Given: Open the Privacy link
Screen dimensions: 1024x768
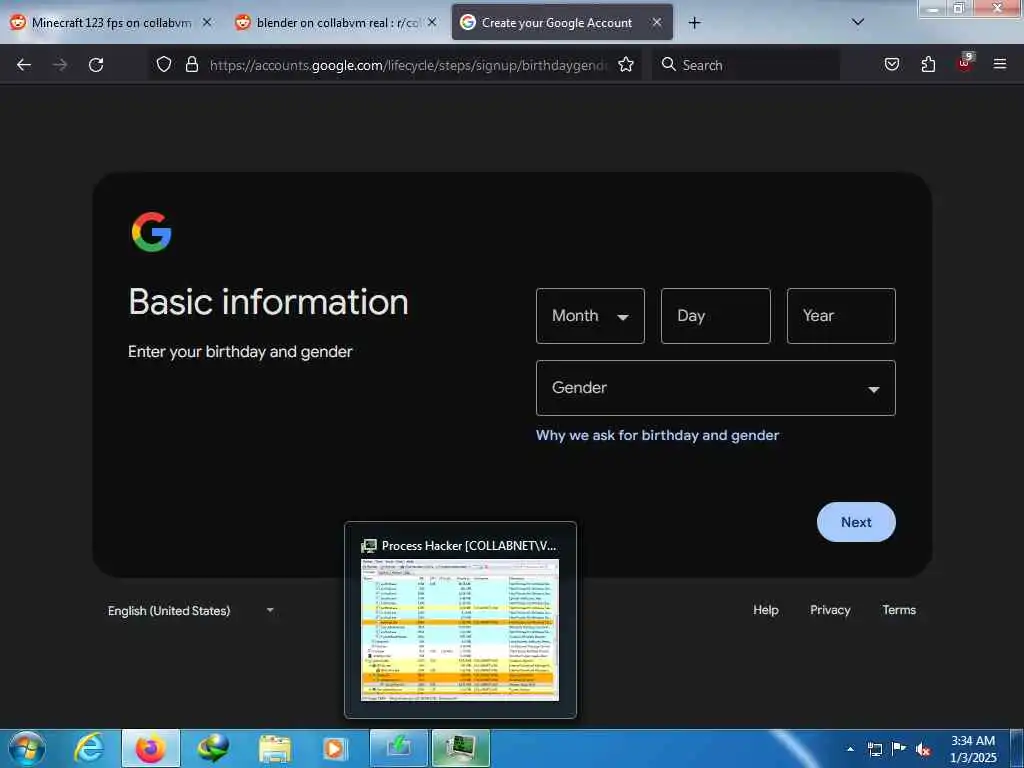Looking at the screenshot, I should coord(830,610).
